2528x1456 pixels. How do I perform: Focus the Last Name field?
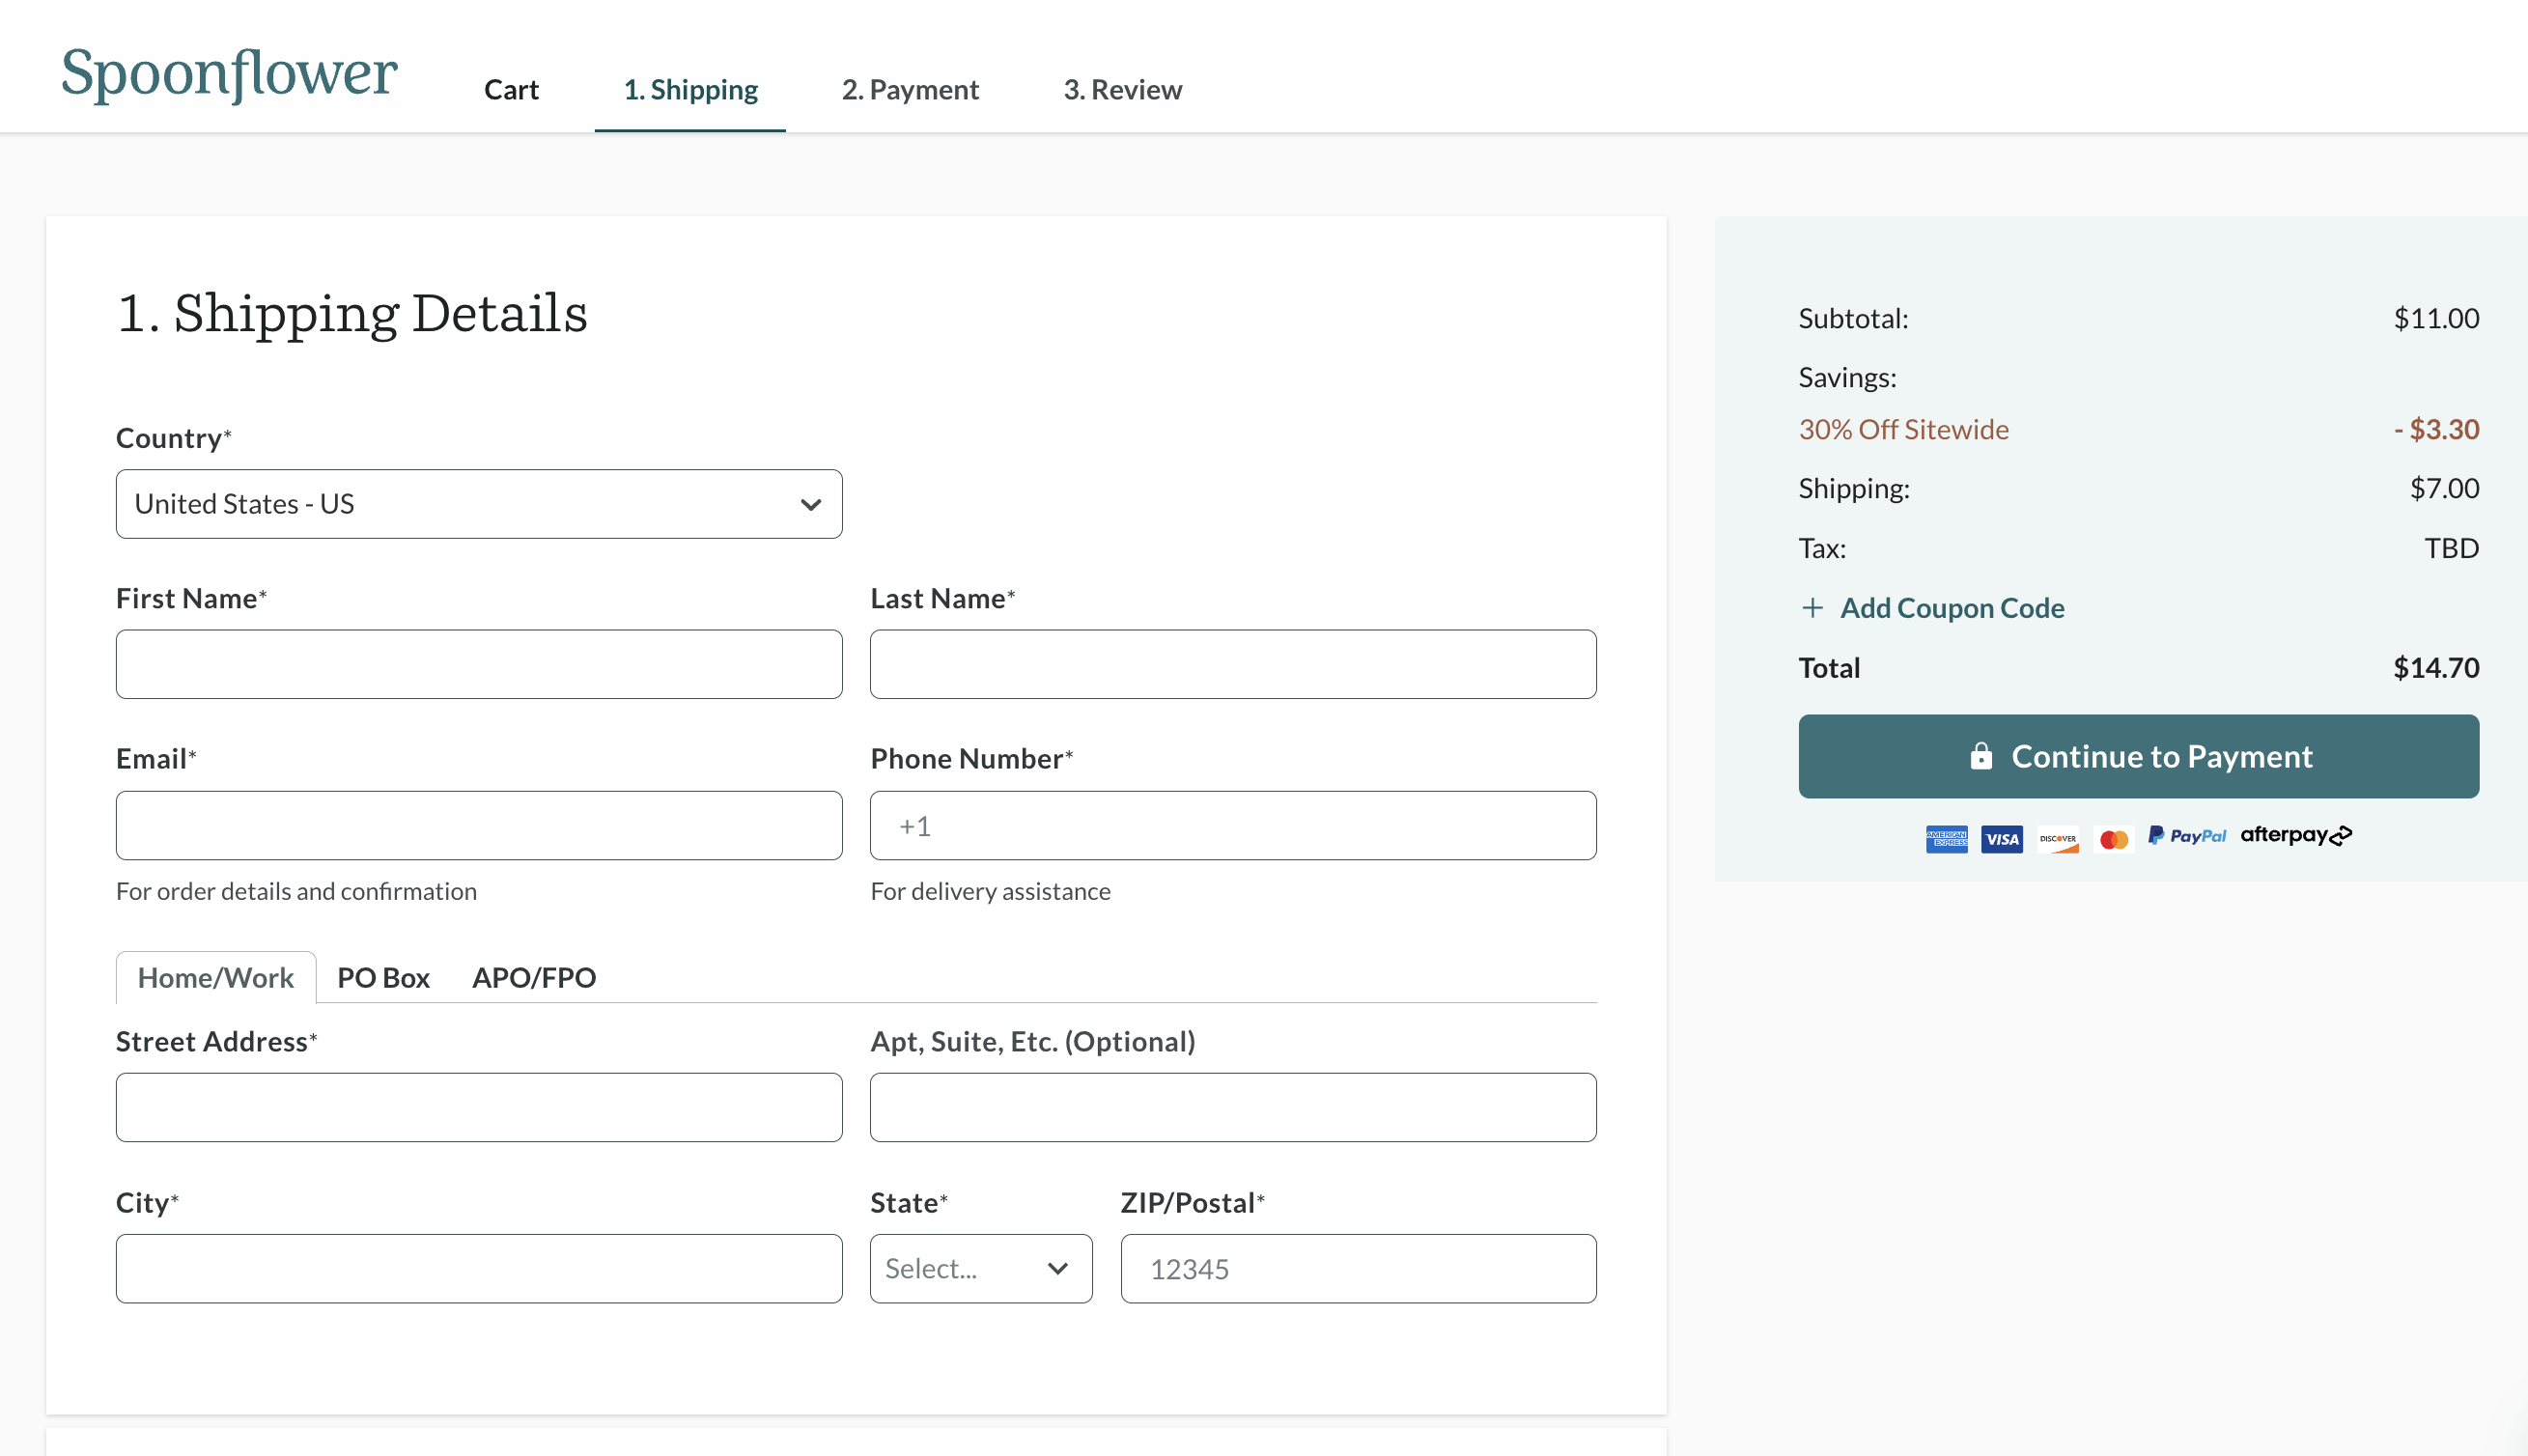(1233, 664)
